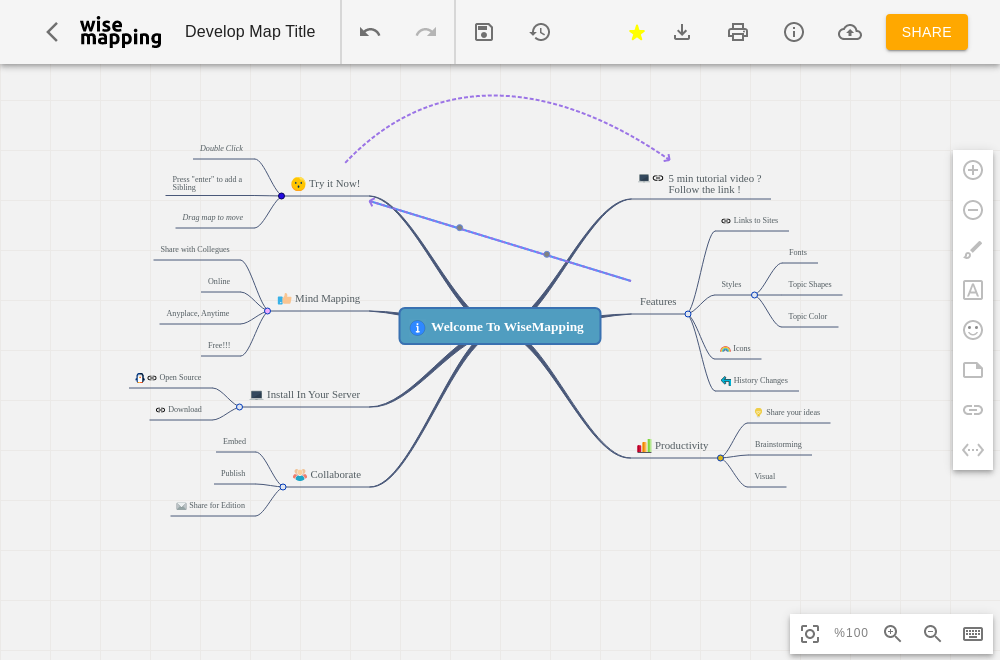Select Install In Your Server topic

tap(305, 395)
